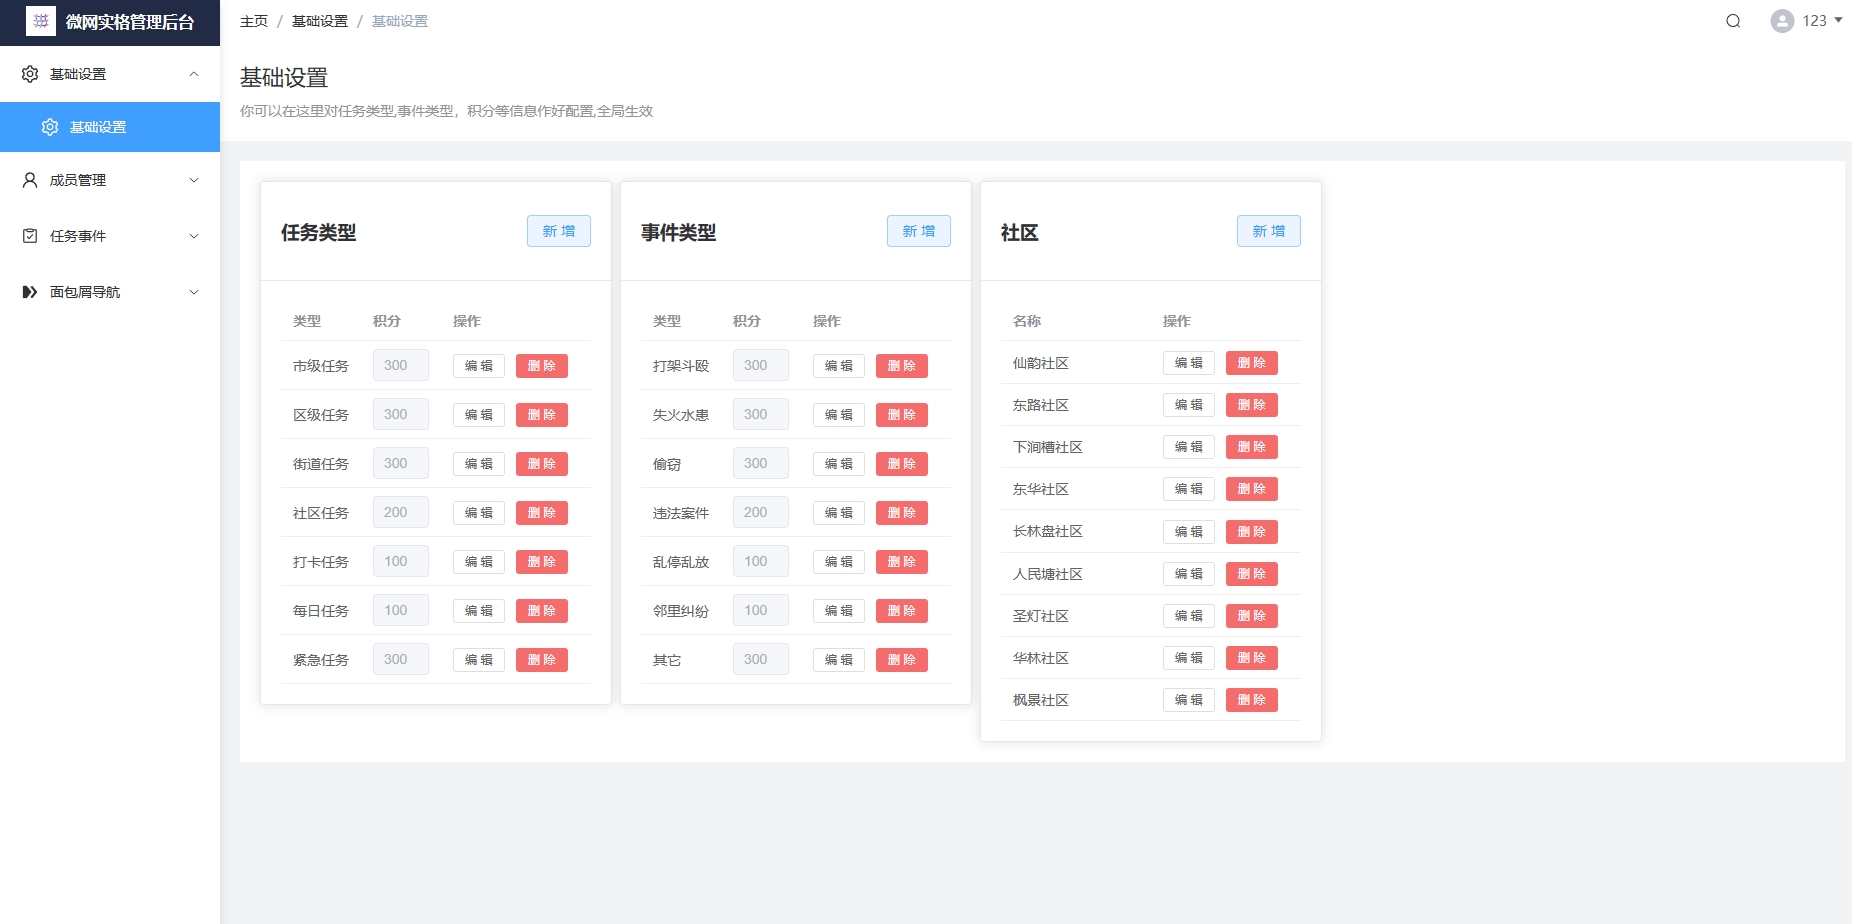Image resolution: width=1852 pixels, height=924 pixels.
Task: Click the score field for 市级任务
Action: (400, 365)
